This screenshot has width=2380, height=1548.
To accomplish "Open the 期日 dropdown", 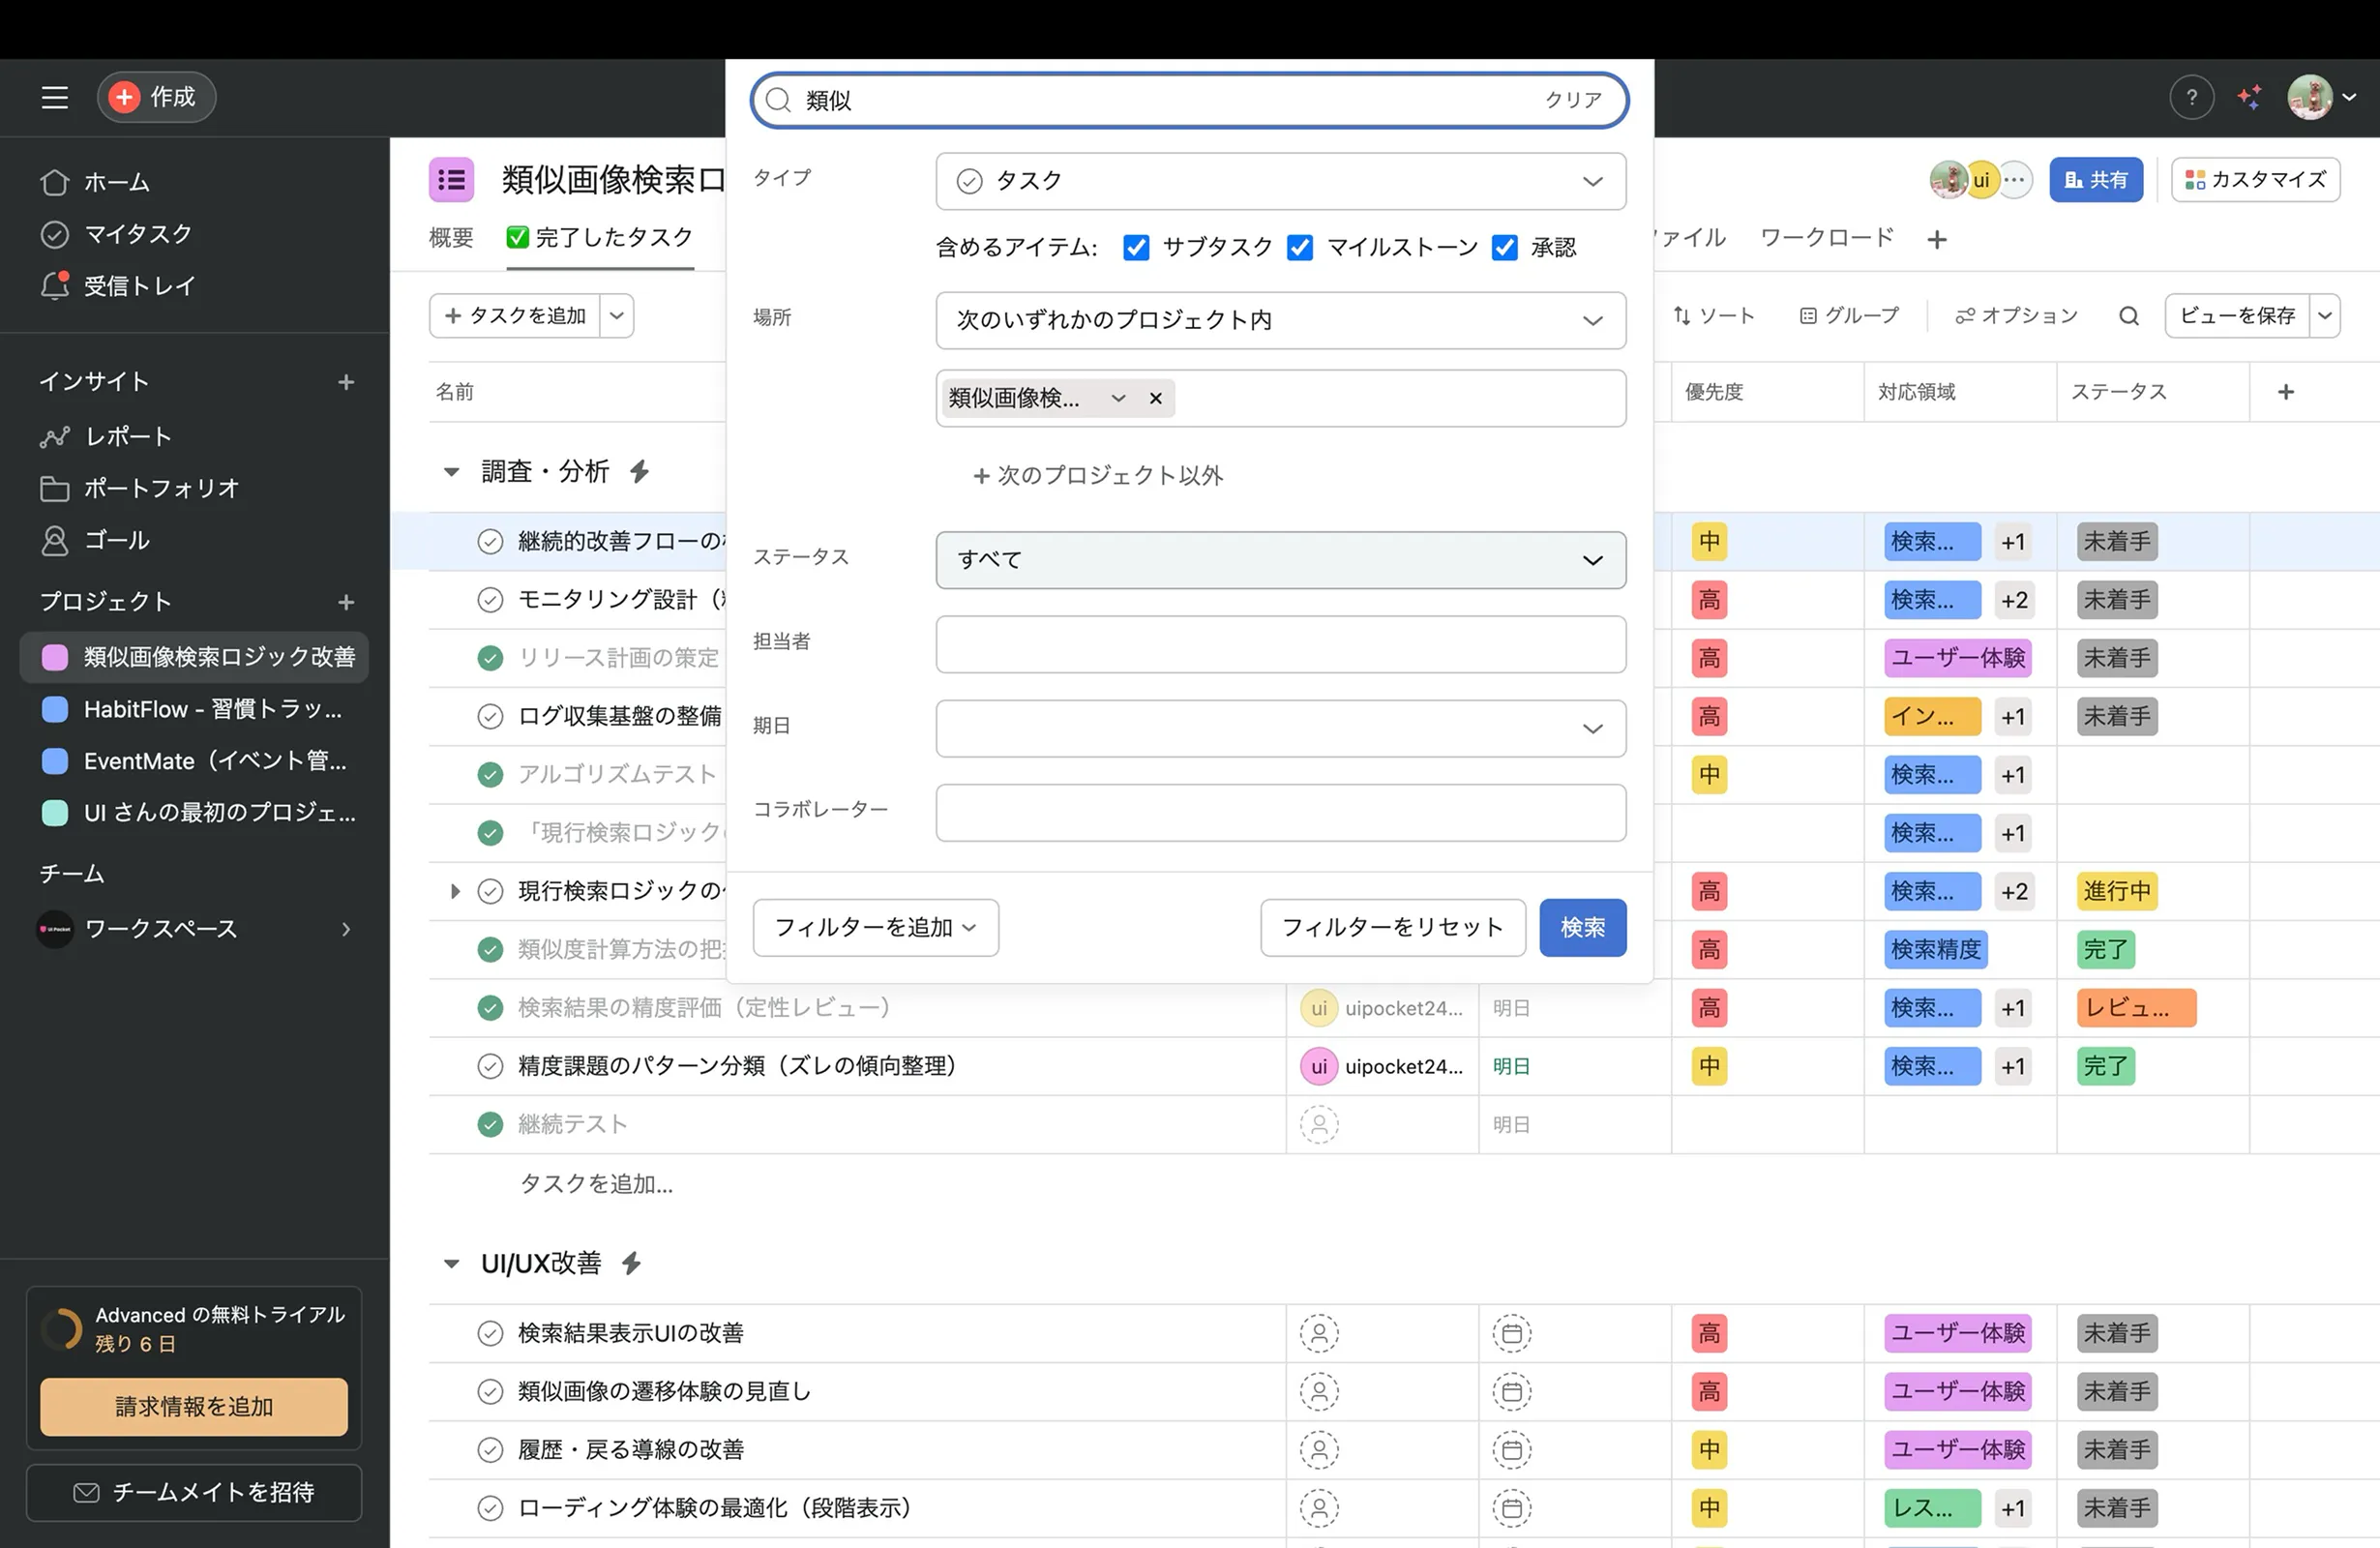I will [x=1280, y=728].
